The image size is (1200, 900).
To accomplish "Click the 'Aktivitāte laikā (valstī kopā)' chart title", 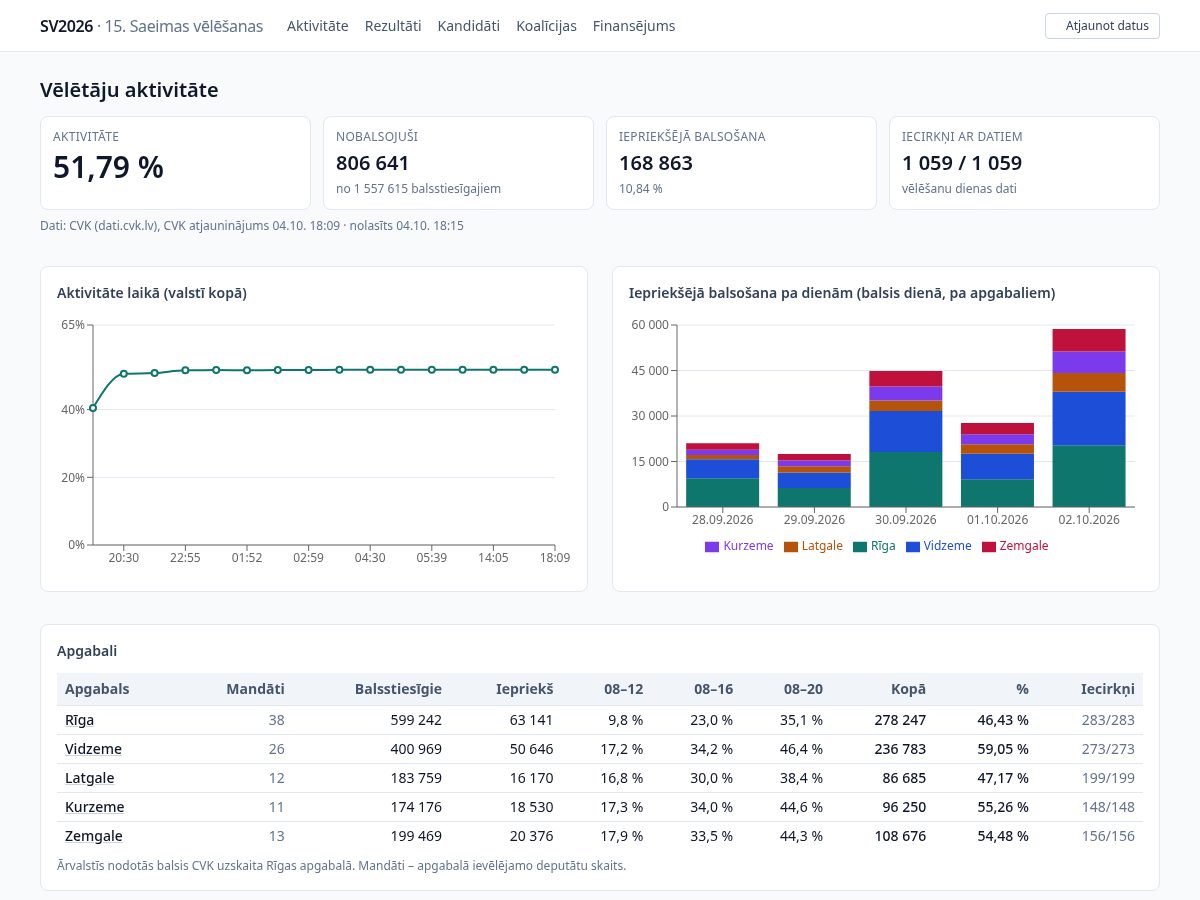I will click(x=152, y=293).
